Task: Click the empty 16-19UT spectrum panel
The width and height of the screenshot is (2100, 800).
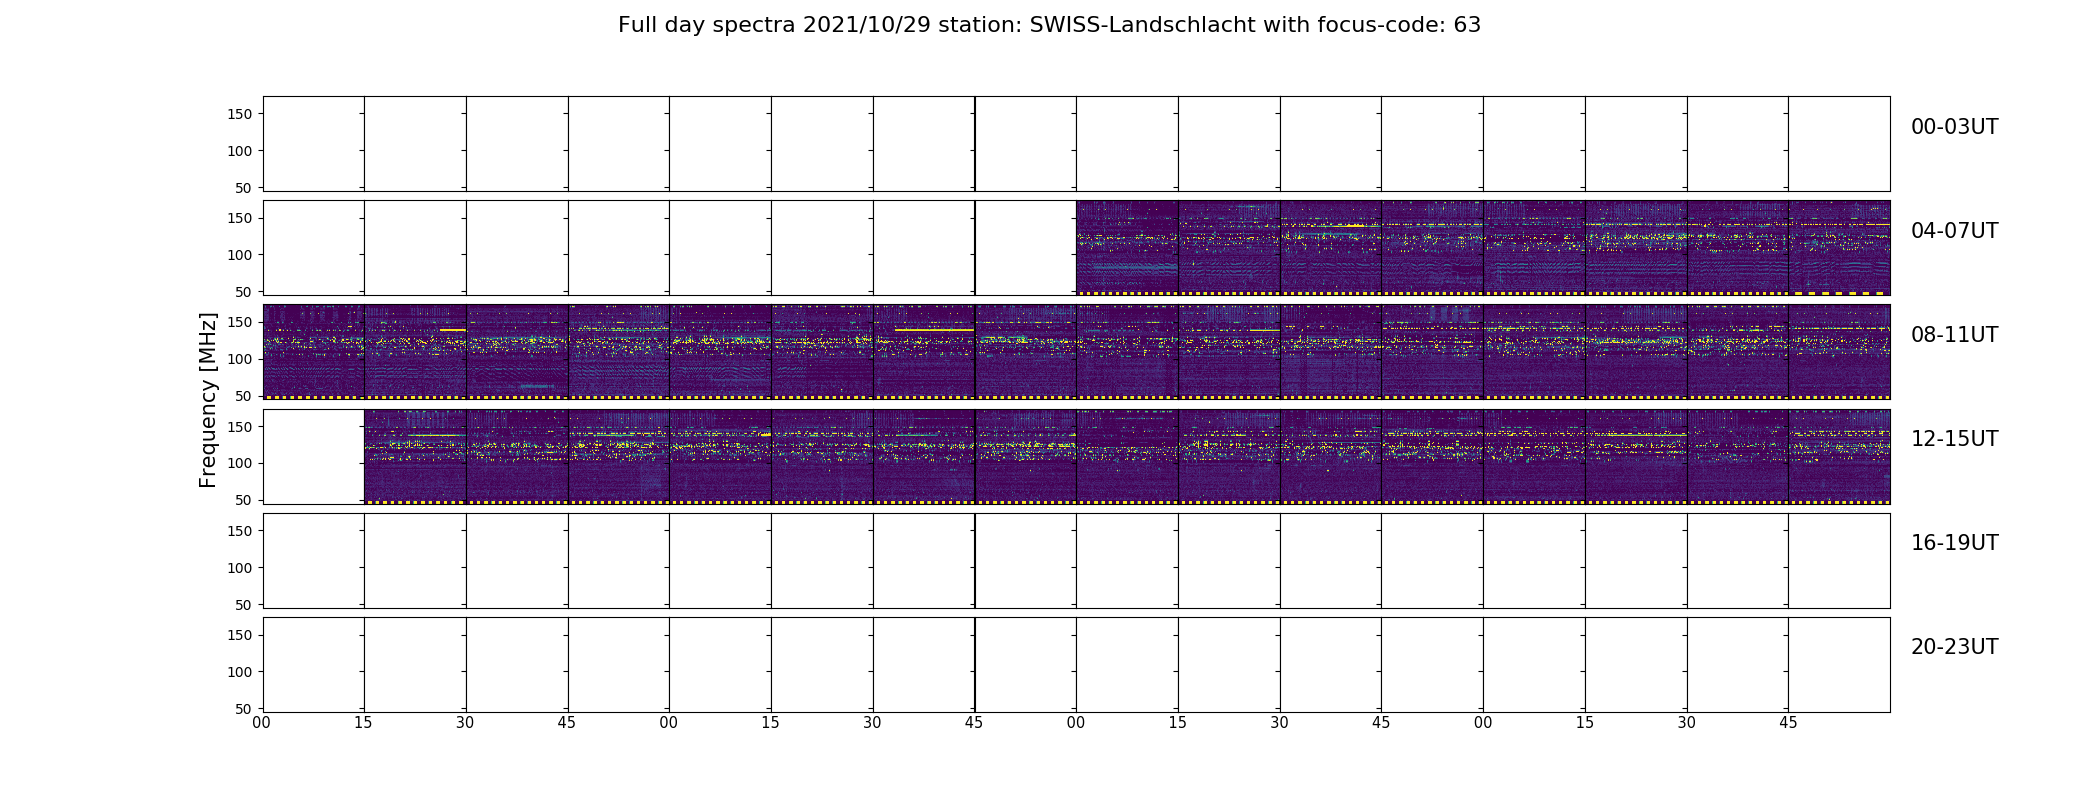Action: (1076, 561)
